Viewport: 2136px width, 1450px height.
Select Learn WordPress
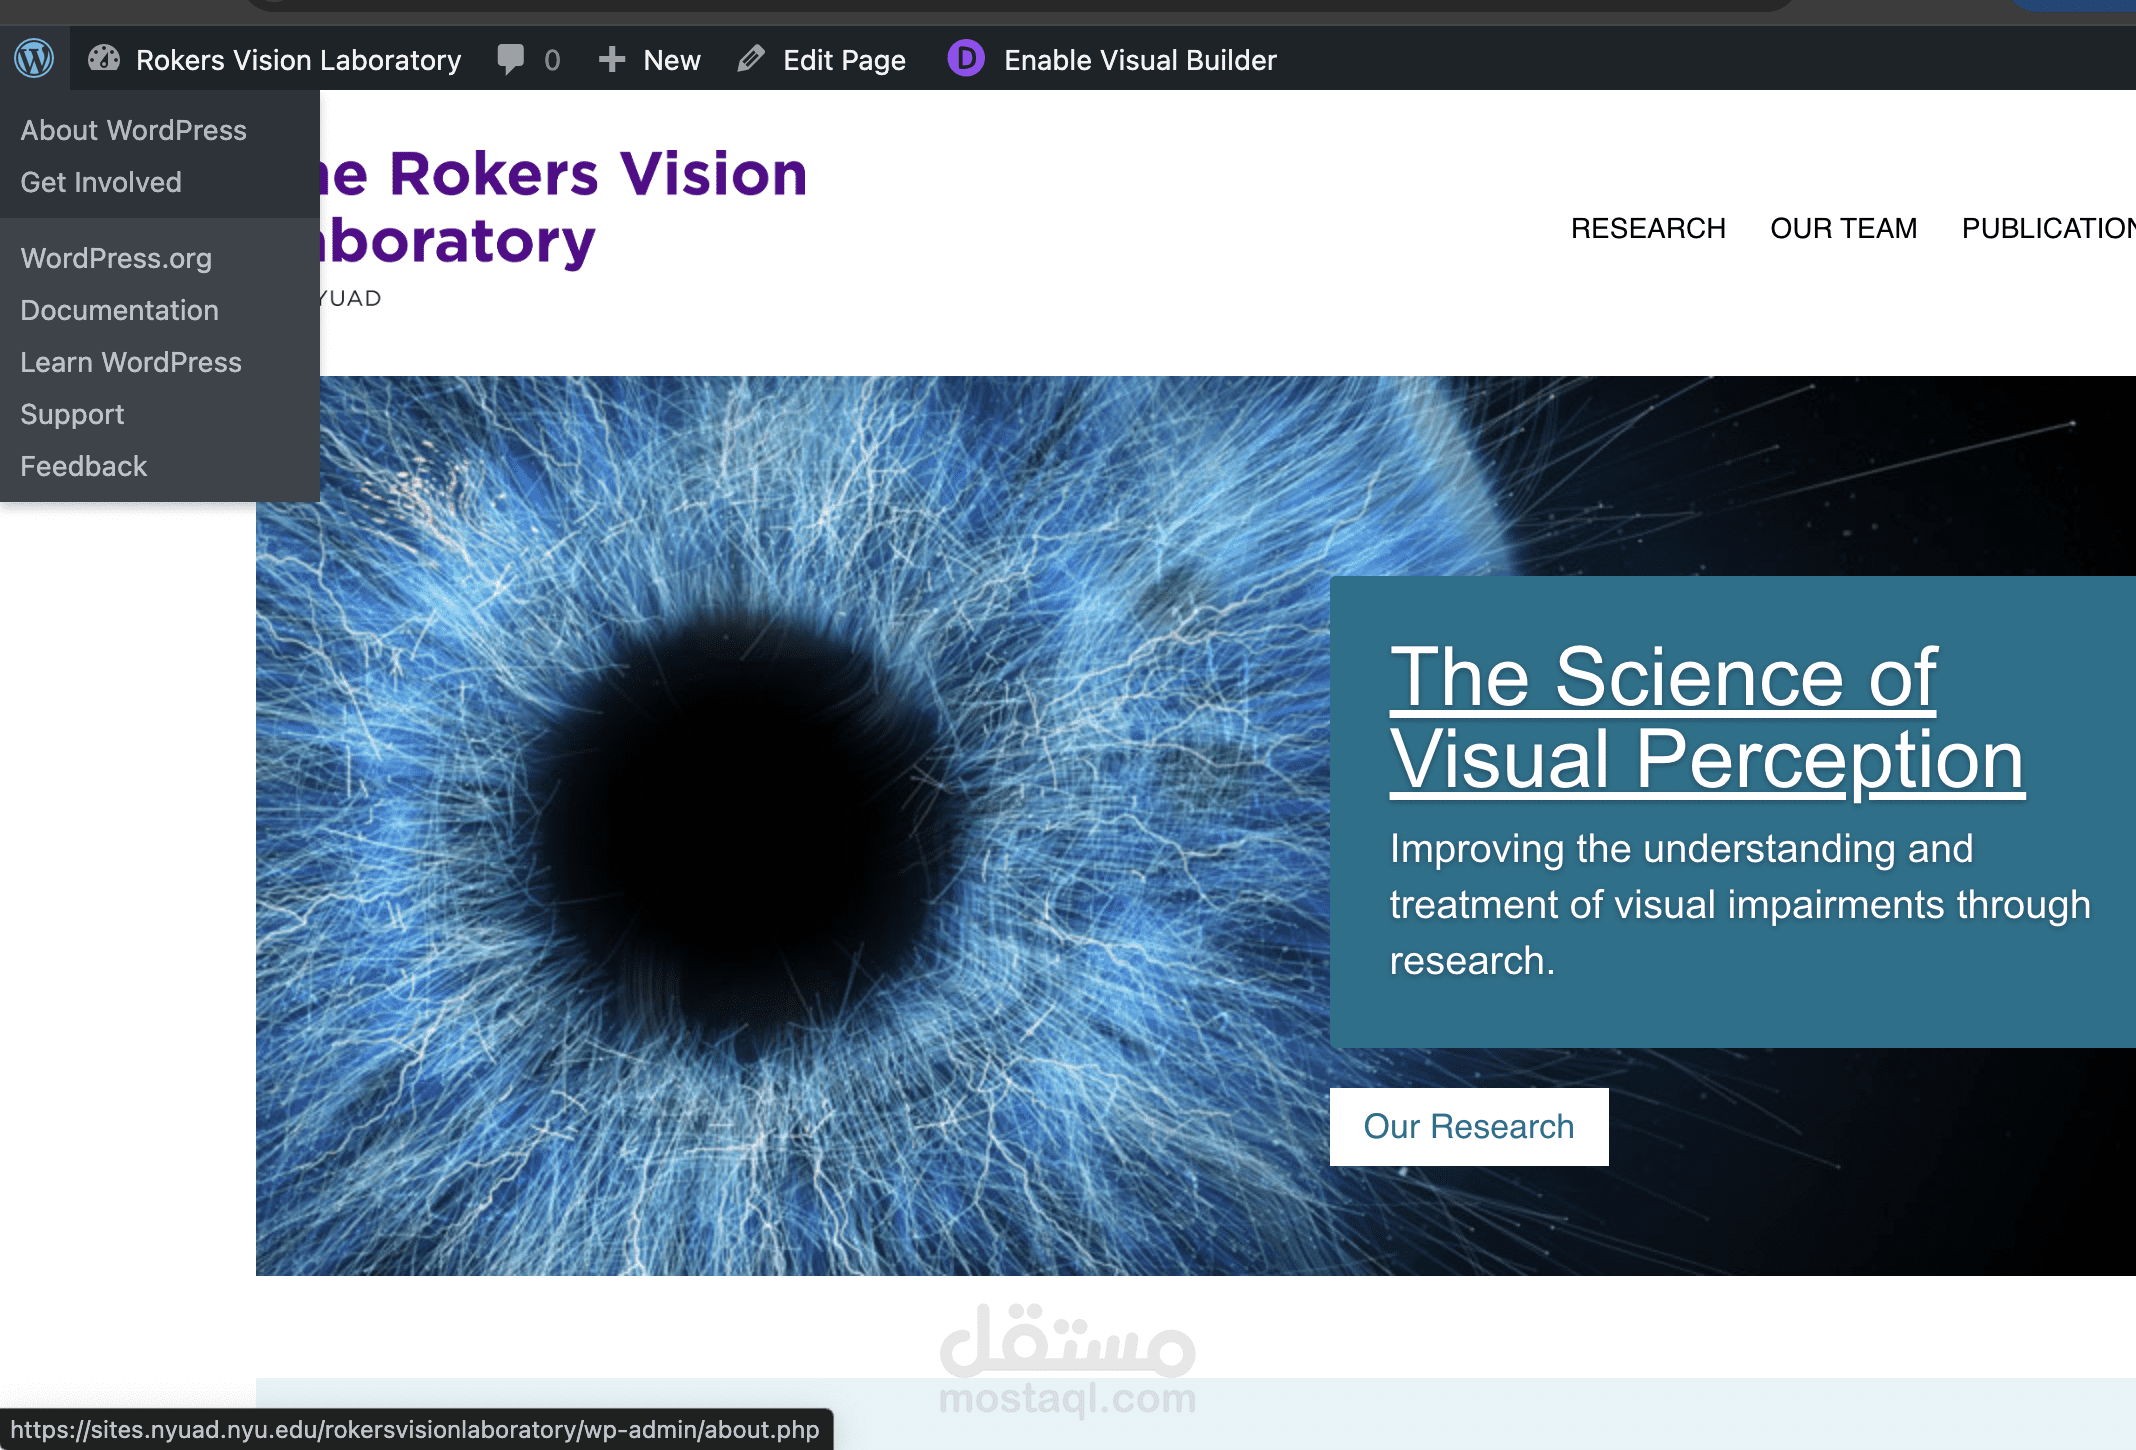130,362
